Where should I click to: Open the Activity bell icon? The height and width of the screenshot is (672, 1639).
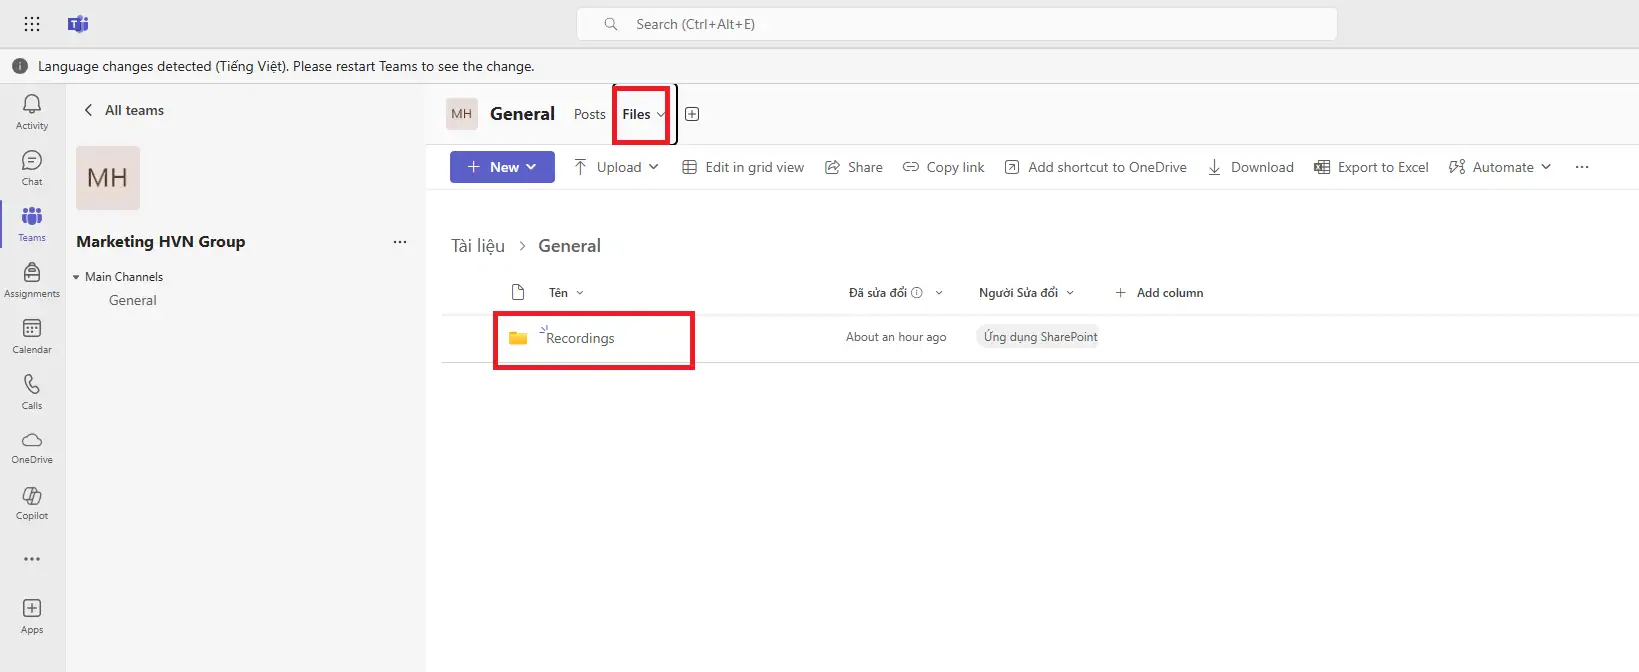pos(32,111)
